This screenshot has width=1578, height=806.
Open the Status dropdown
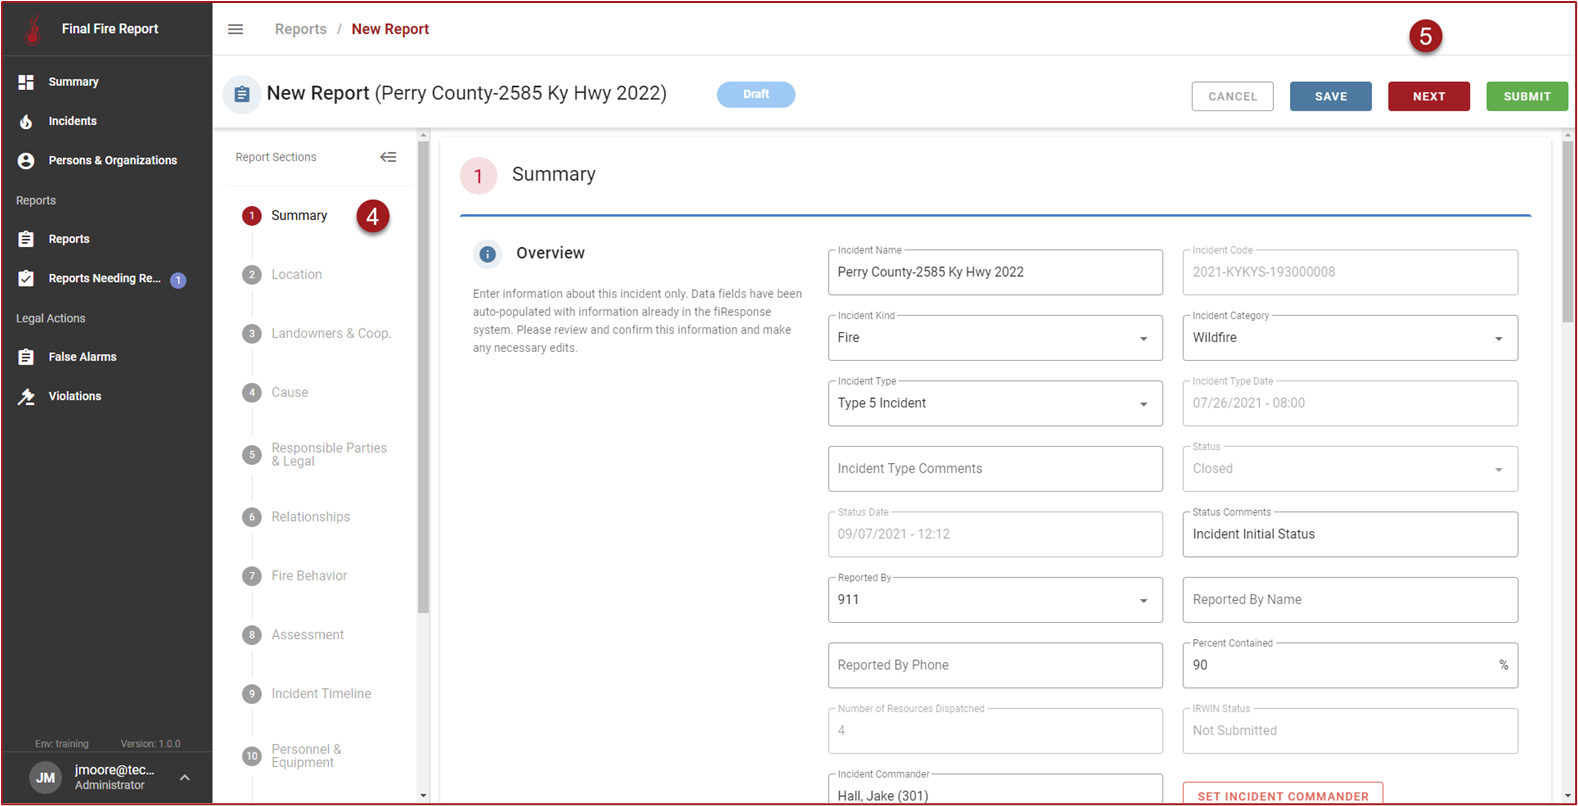tap(1350, 469)
